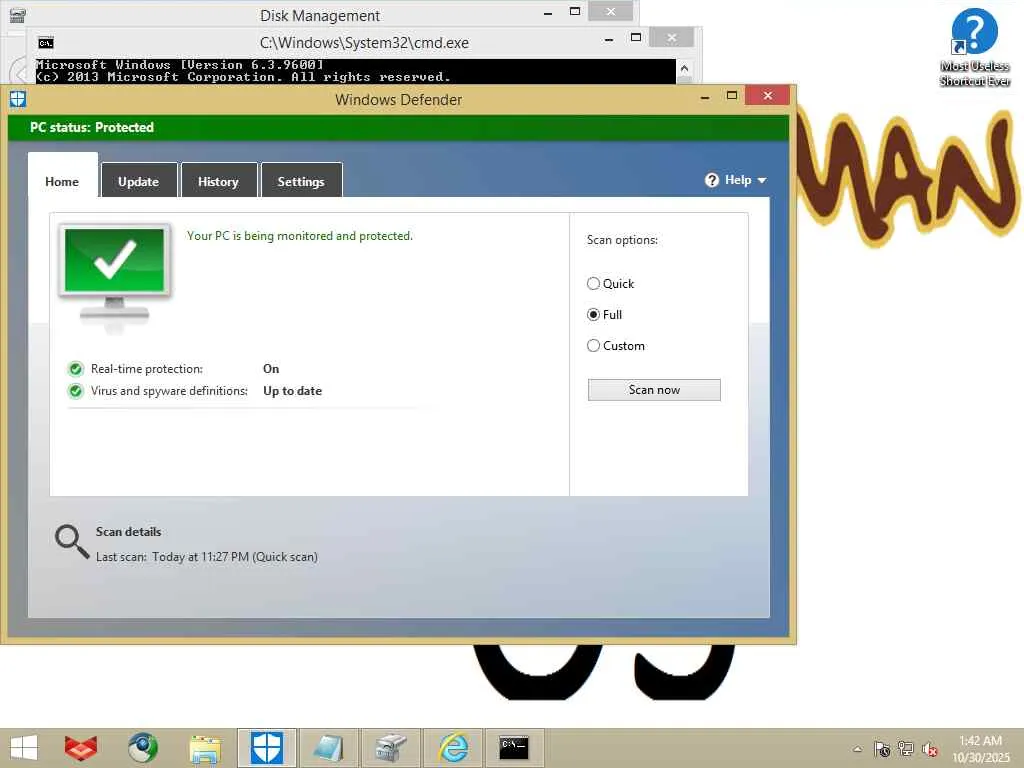1024x768 pixels.
Task: Launch Internet Explorer from the taskbar
Action: tap(453, 748)
